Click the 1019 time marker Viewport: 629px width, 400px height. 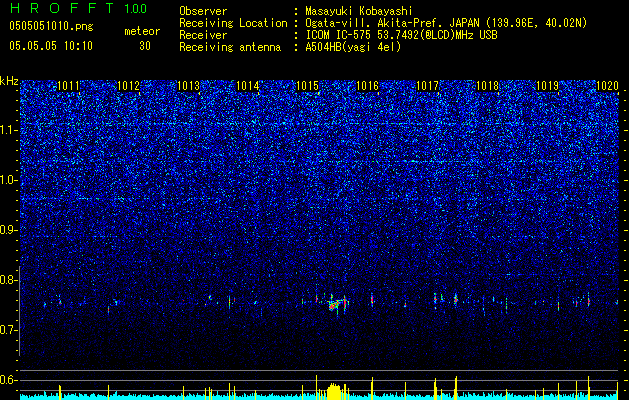(x=547, y=86)
